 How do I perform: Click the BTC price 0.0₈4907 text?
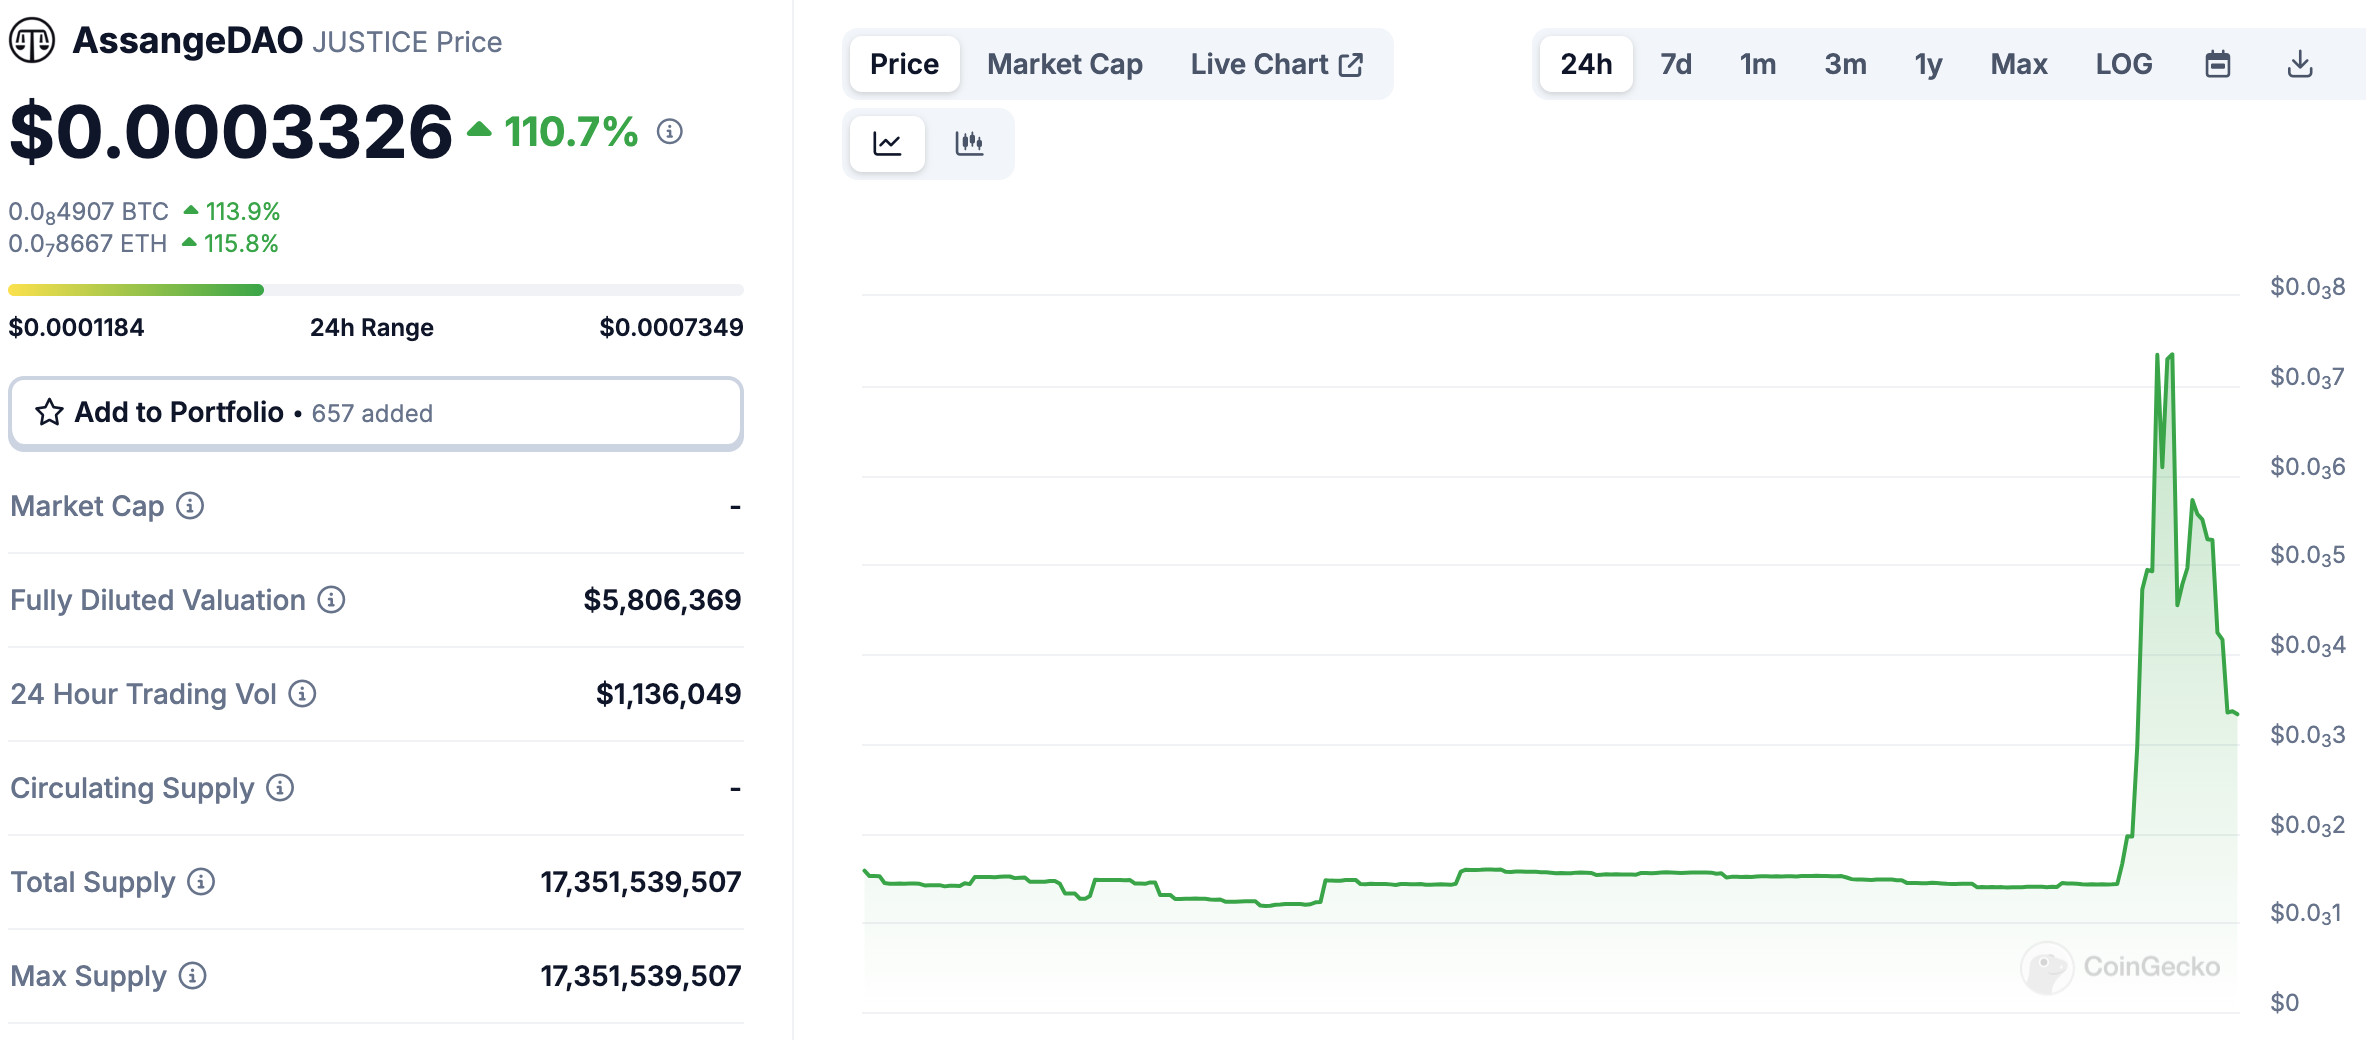point(89,212)
